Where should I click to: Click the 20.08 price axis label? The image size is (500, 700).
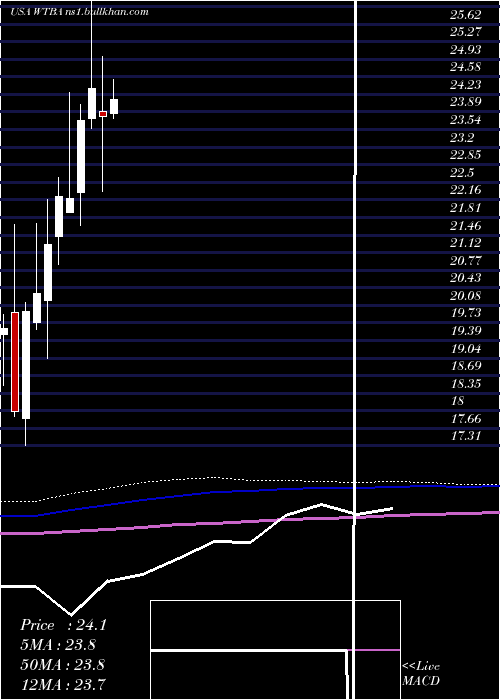click(x=466, y=296)
